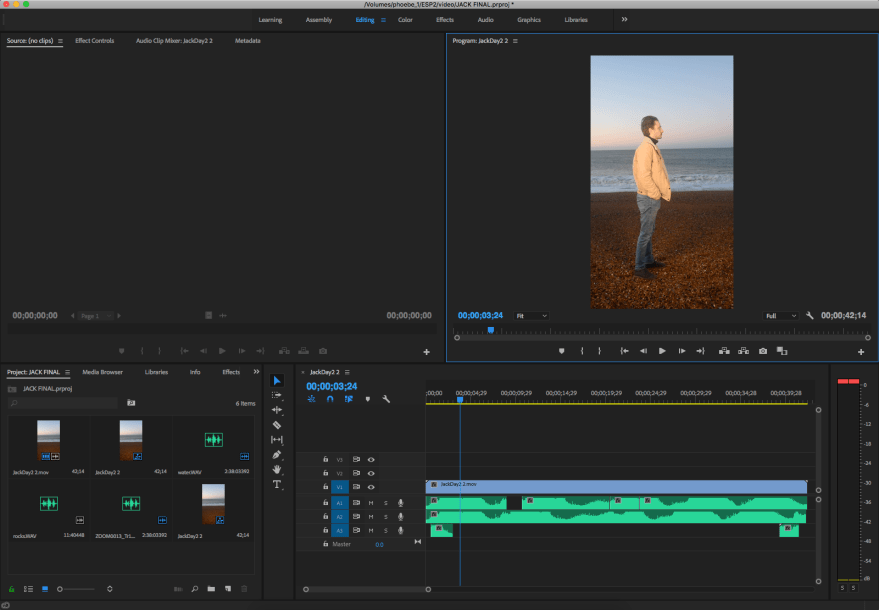
Task: Open the Effects panel tab
Action: (x=230, y=371)
